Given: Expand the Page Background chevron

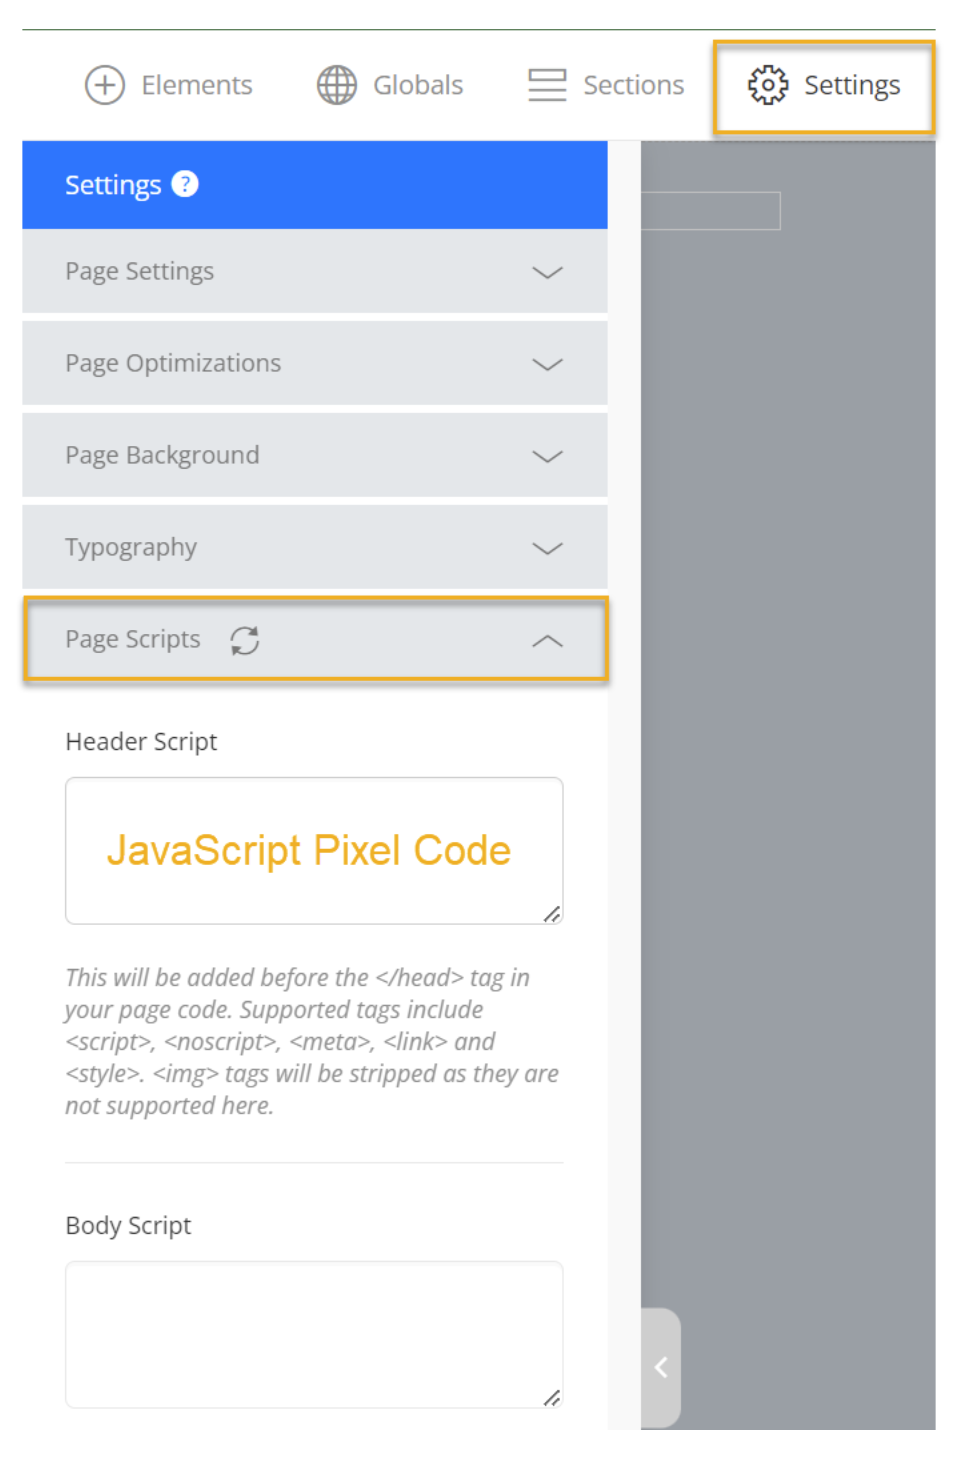Looking at the screenshot, I should pos(547,456).
